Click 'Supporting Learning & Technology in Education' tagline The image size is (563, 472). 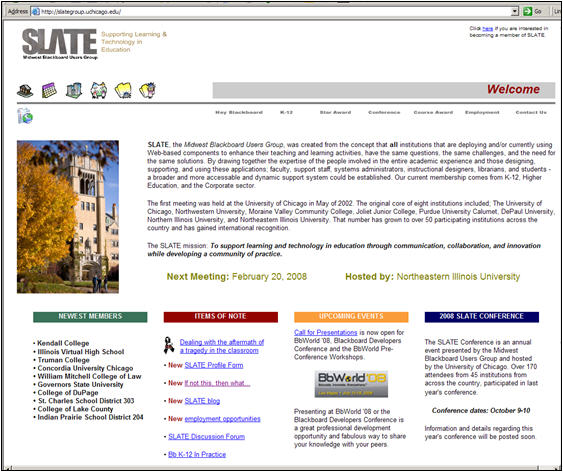(134, 42)
